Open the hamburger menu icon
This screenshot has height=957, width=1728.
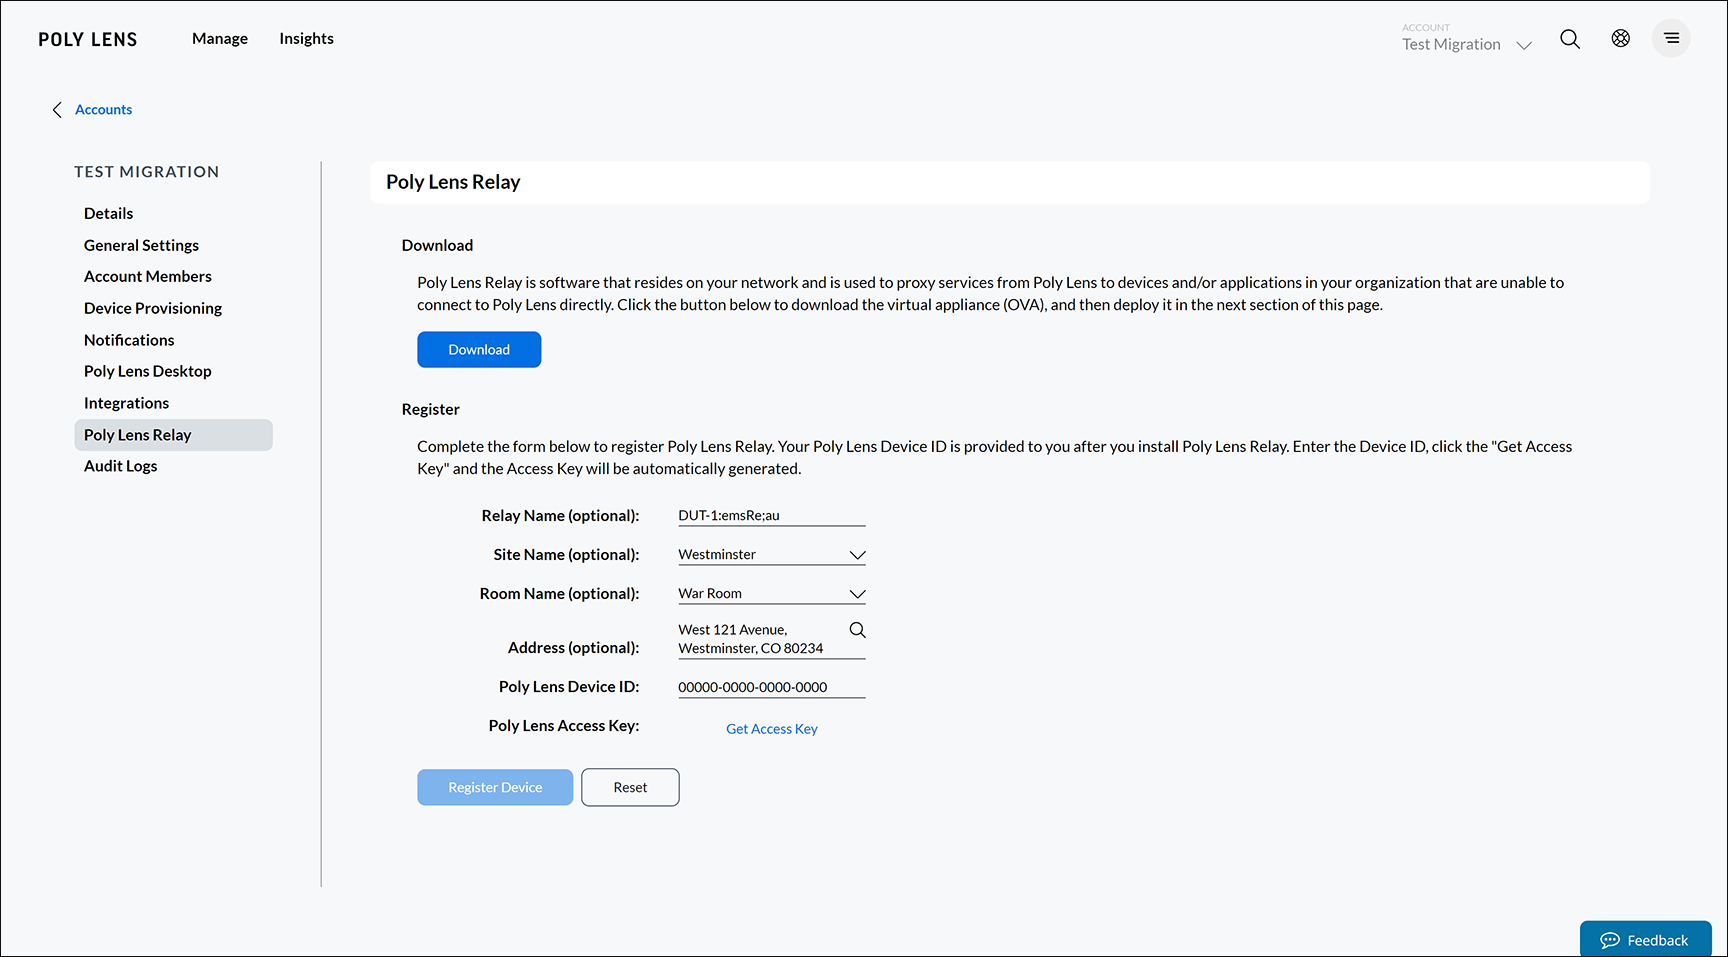click(1671, 38)
